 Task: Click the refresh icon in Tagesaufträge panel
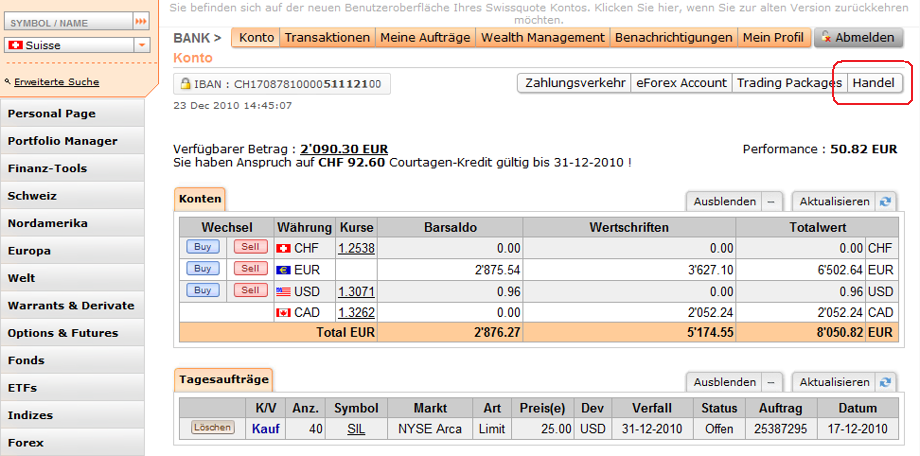(x=885, y=382)
